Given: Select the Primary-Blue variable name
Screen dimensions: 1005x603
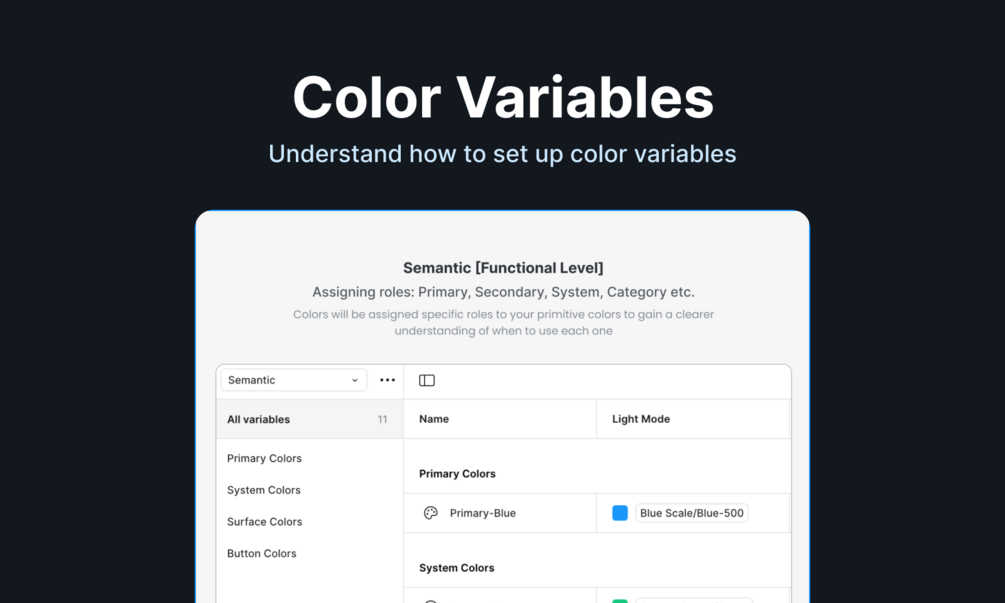Looking at the screenshot, I should point(483,513).
